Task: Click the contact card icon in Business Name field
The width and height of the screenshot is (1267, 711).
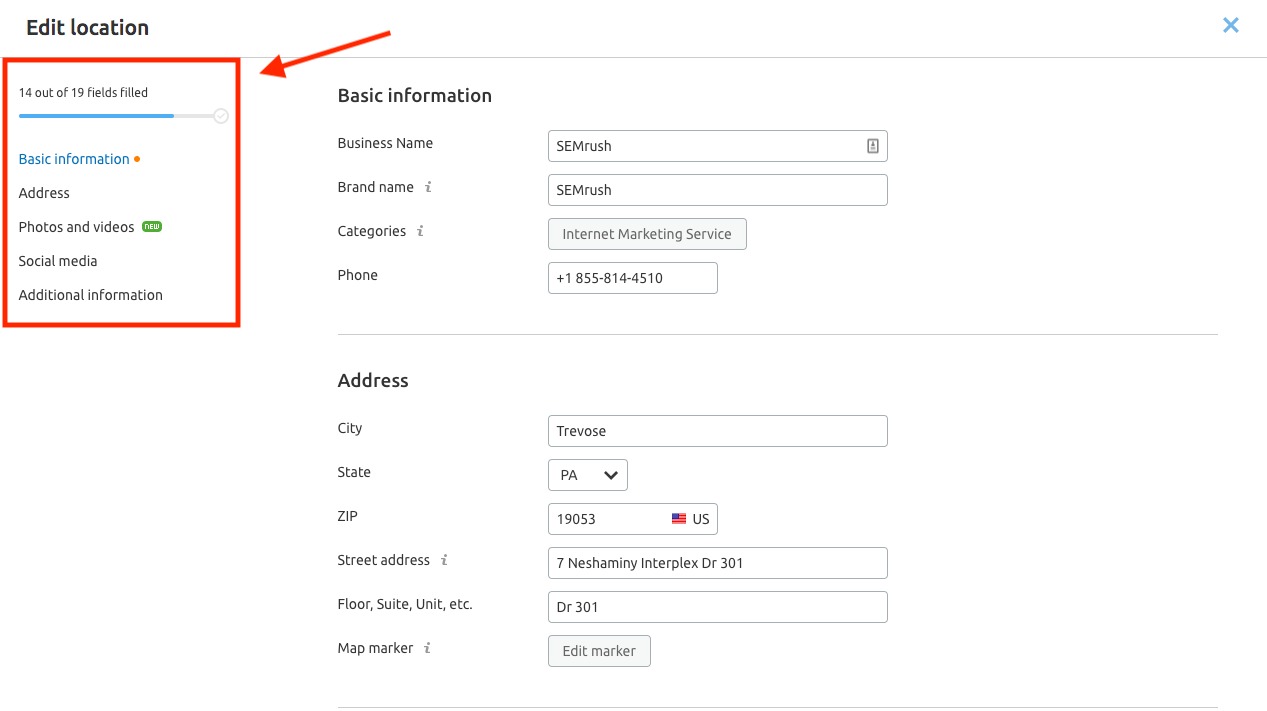Action: pos(872,146)
